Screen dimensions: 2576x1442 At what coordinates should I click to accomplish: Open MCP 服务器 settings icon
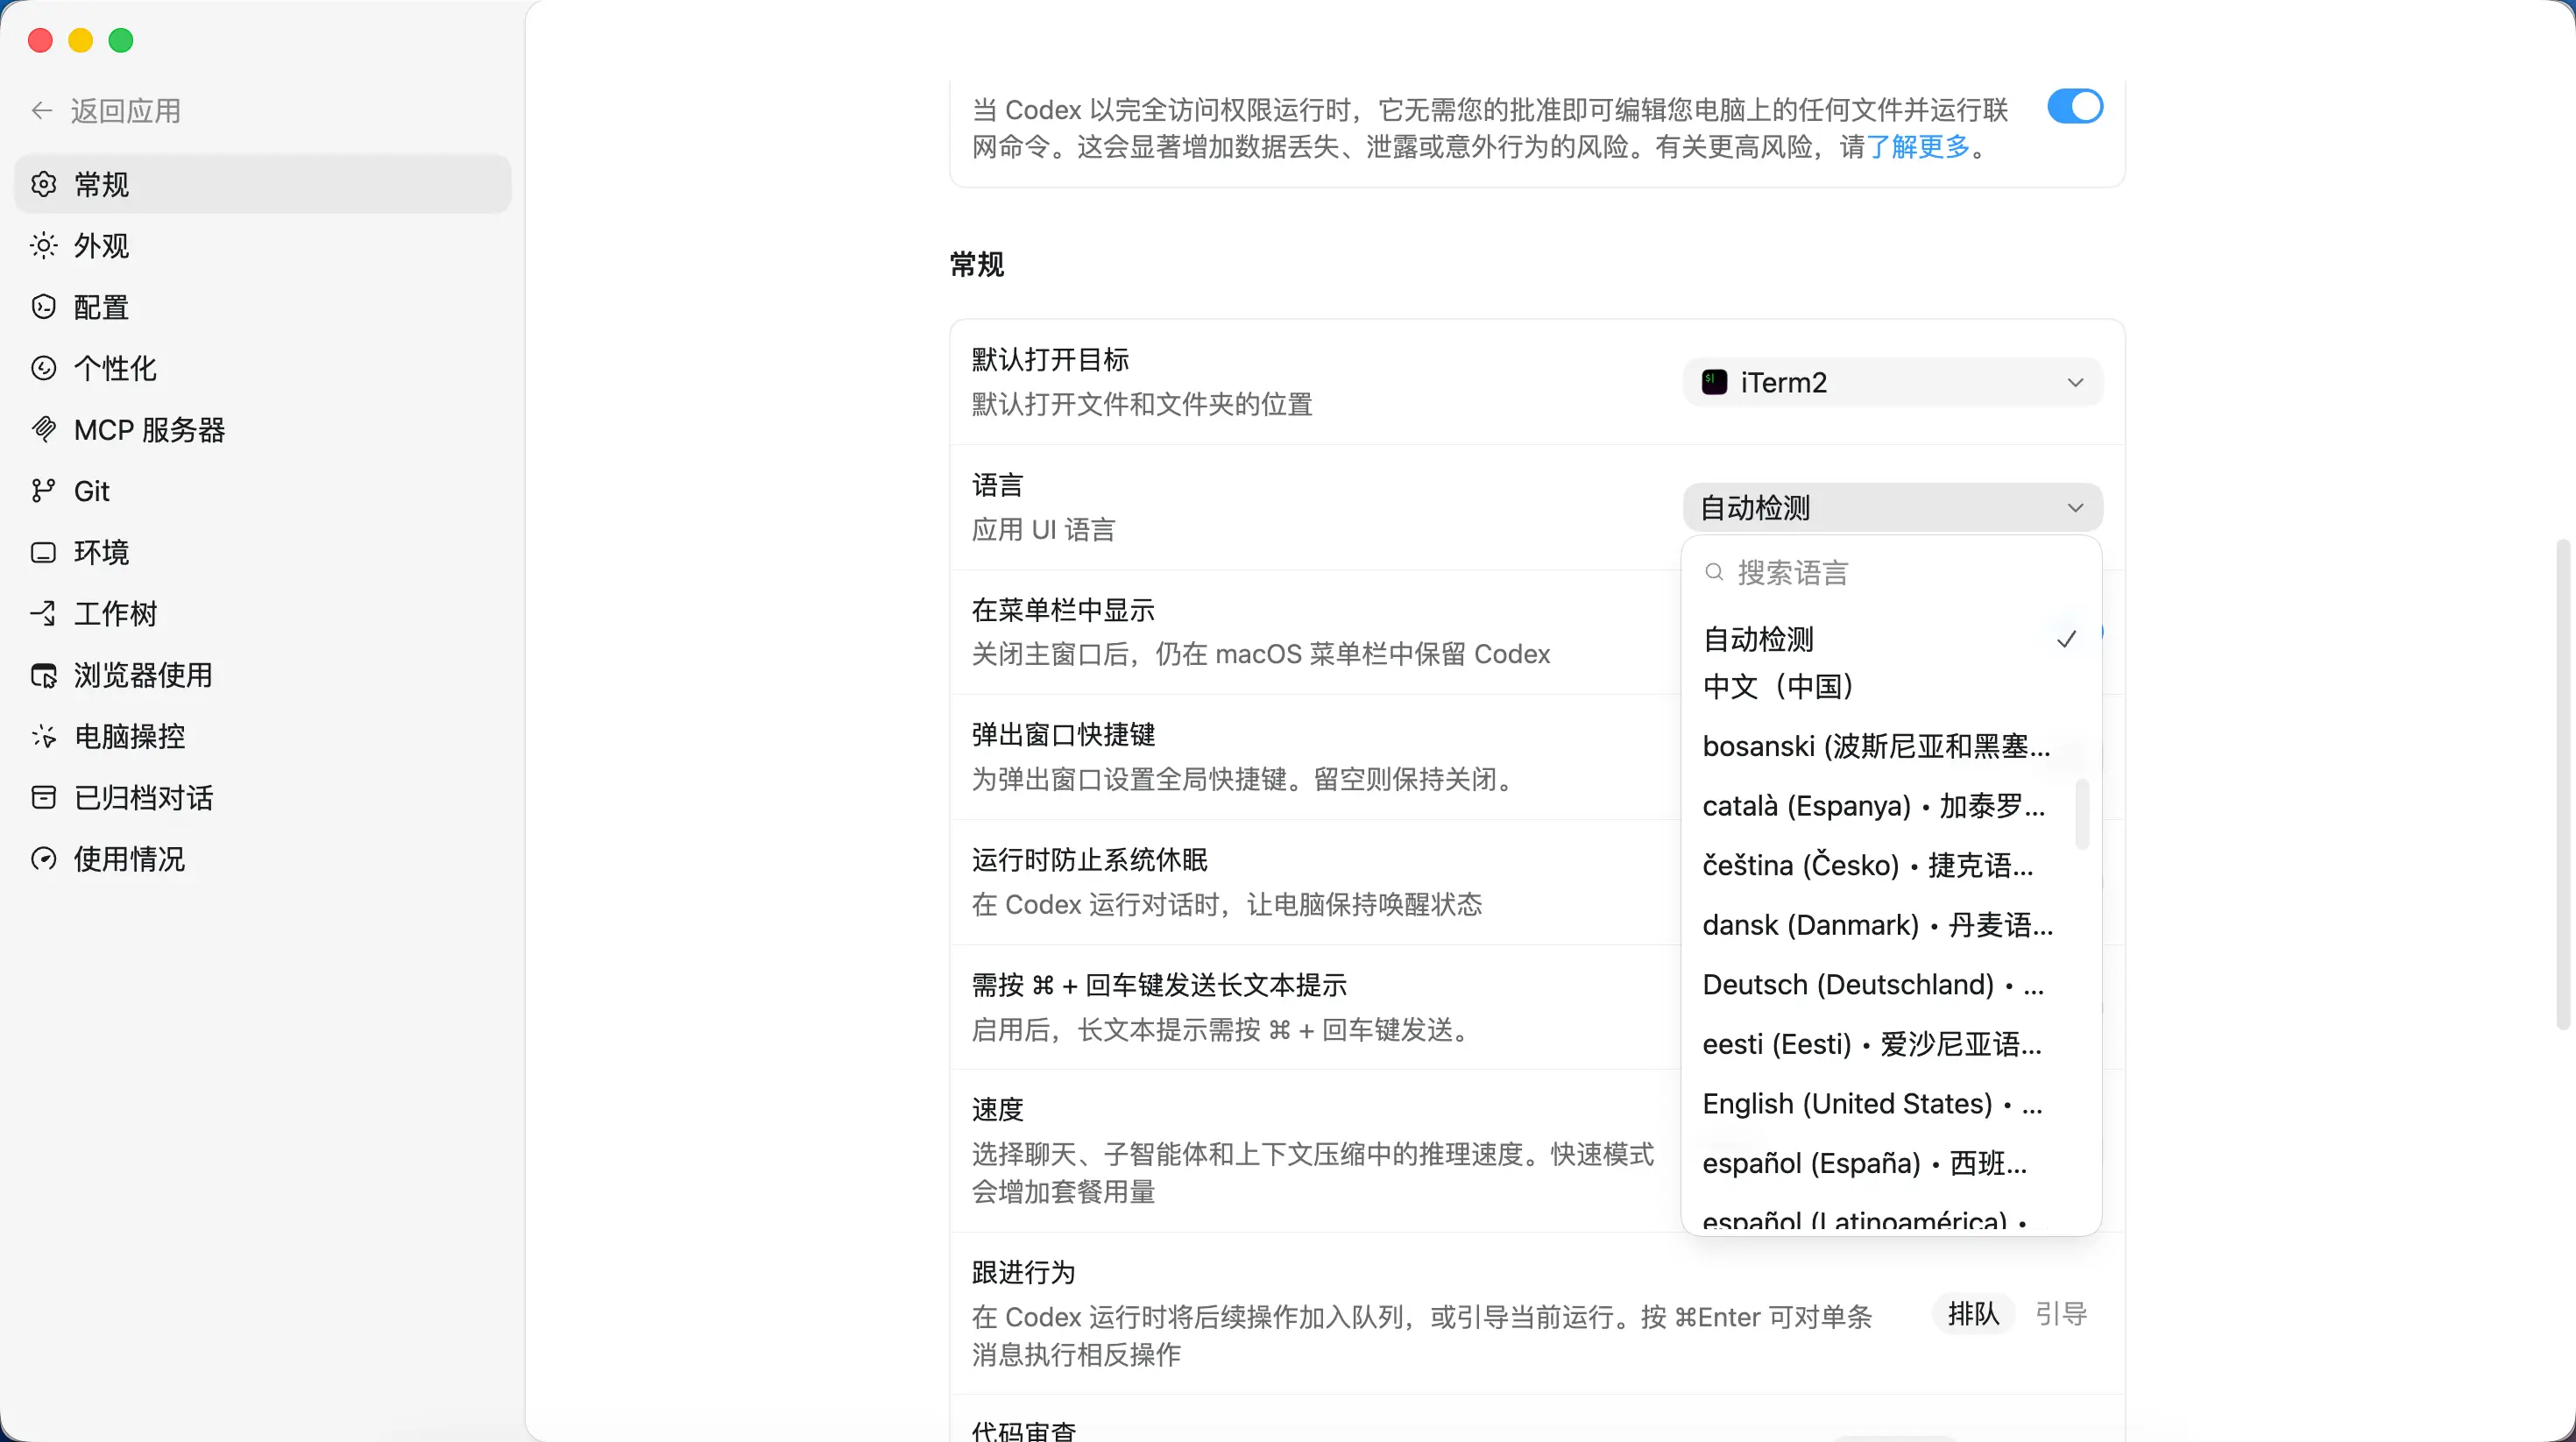43,430
